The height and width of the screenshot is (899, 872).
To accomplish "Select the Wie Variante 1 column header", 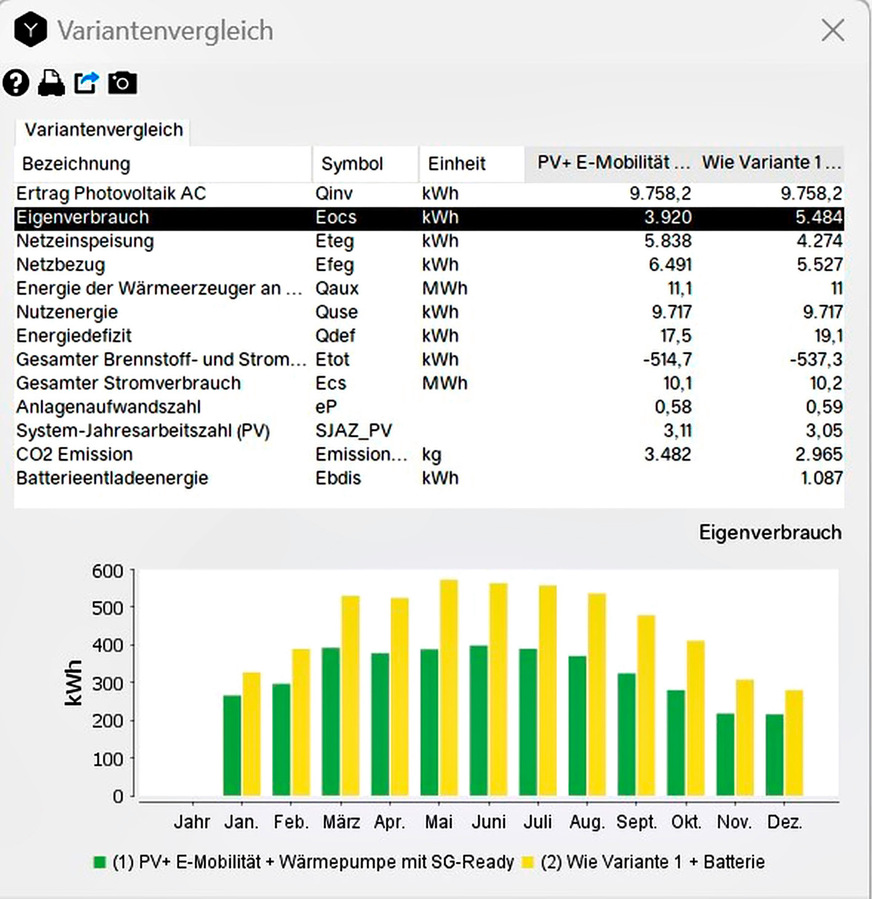I will (771, 163).
